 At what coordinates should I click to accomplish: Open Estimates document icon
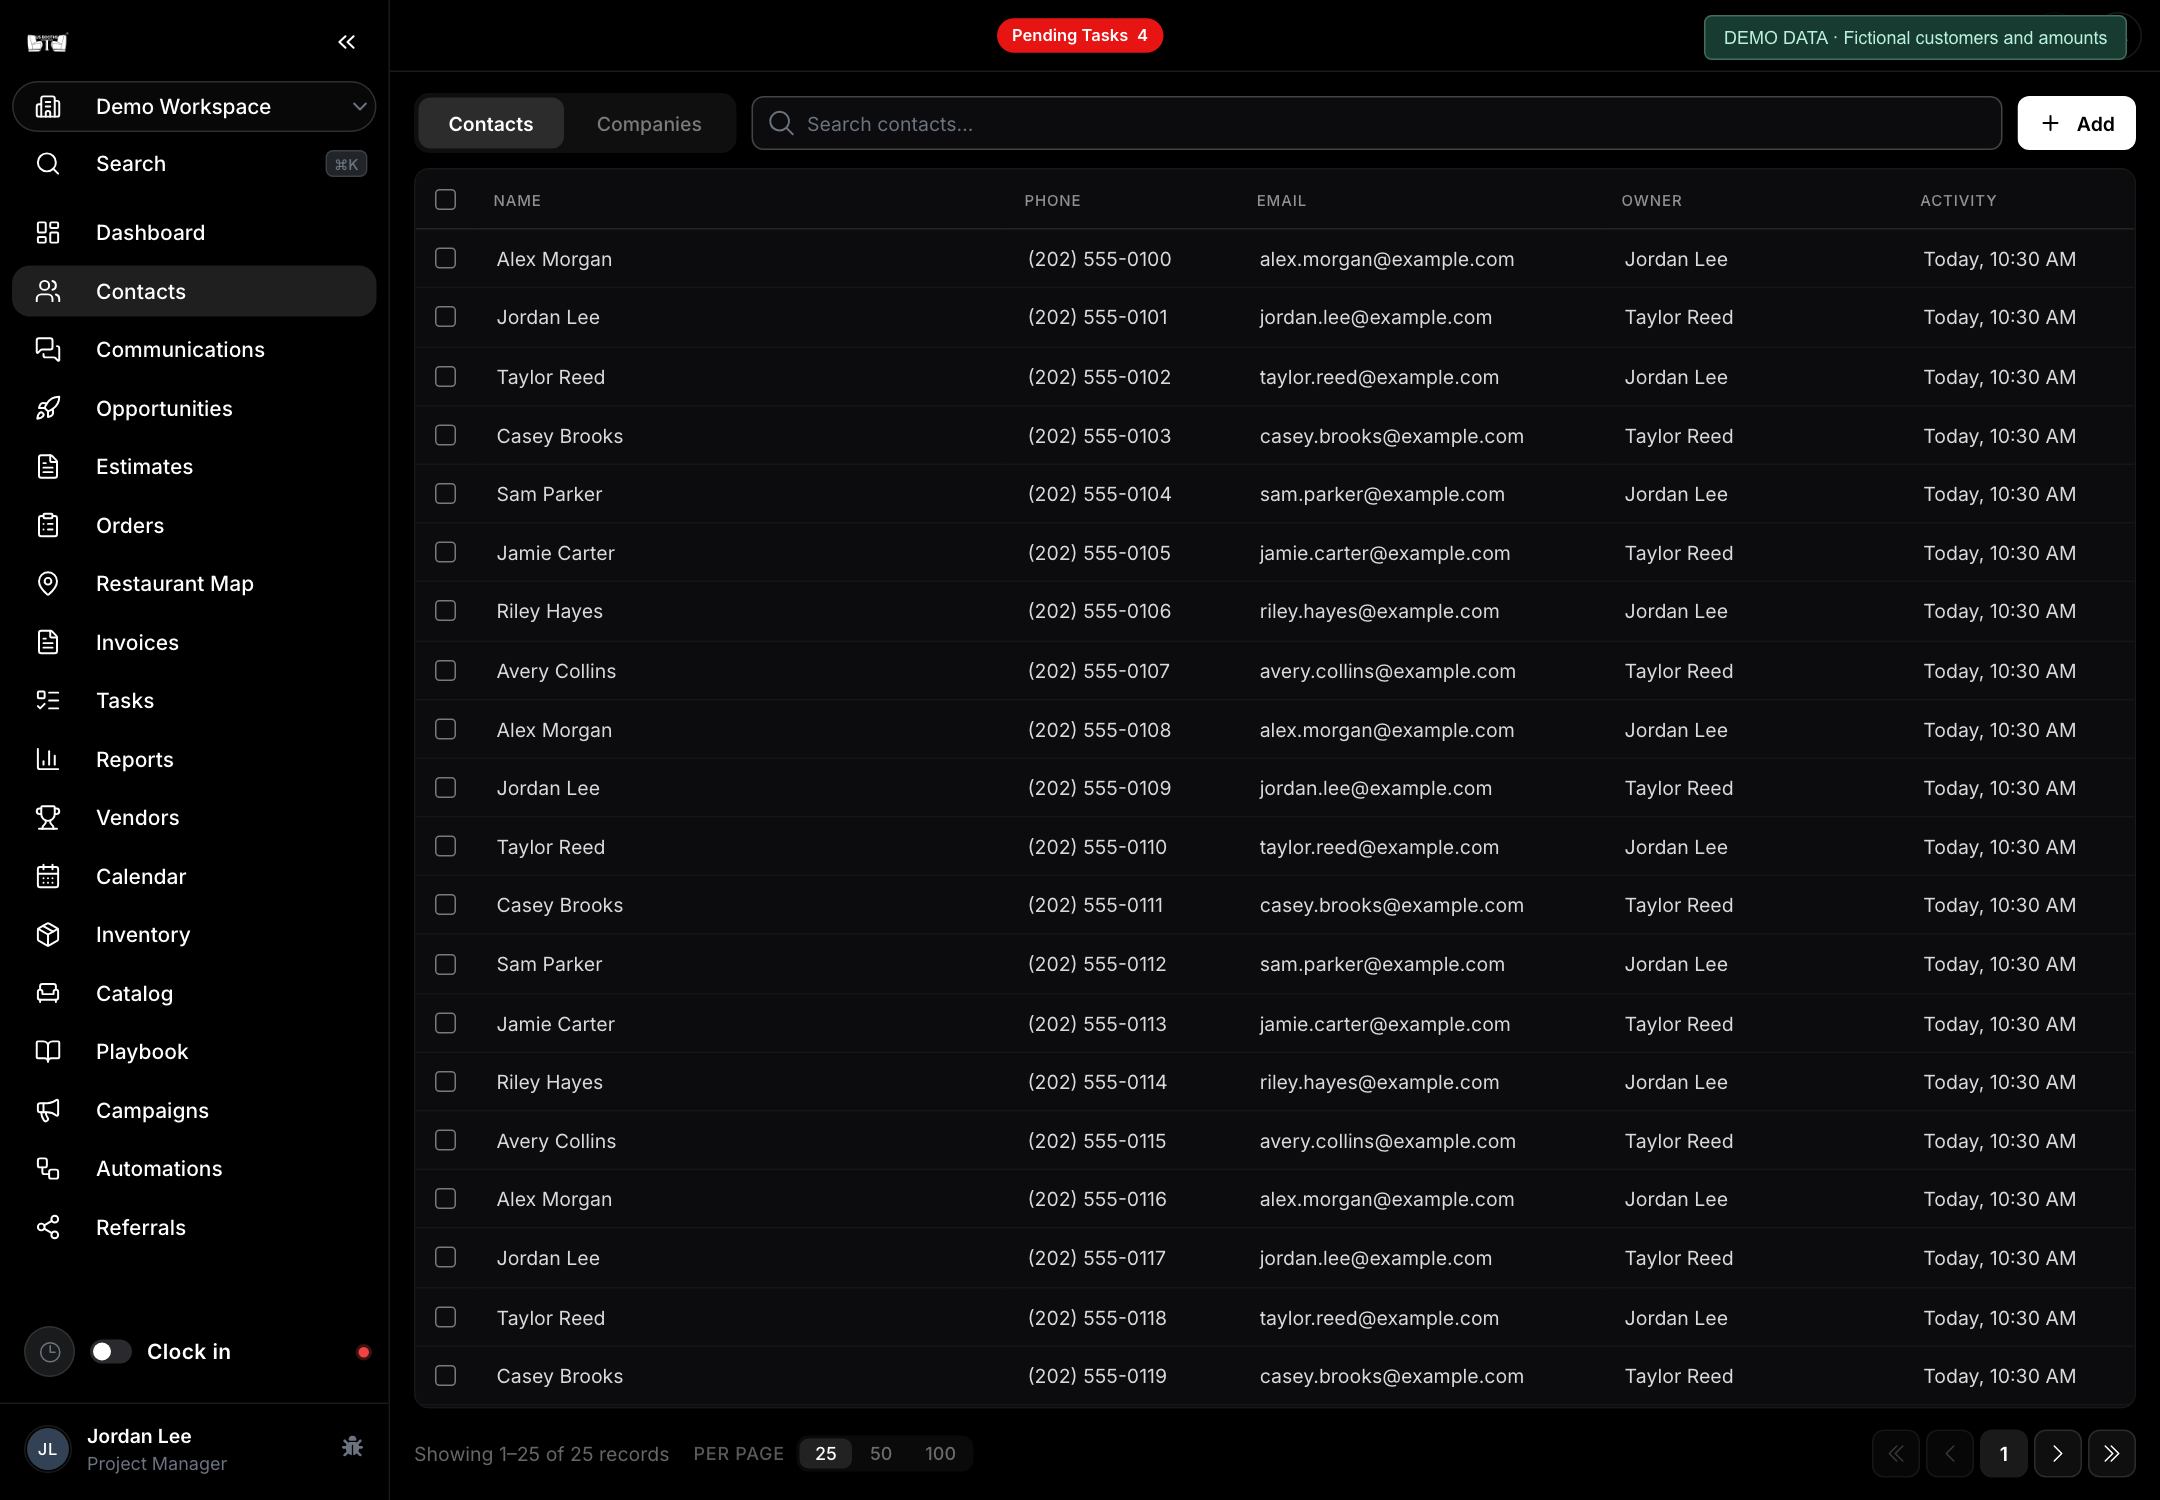(48, 467)
